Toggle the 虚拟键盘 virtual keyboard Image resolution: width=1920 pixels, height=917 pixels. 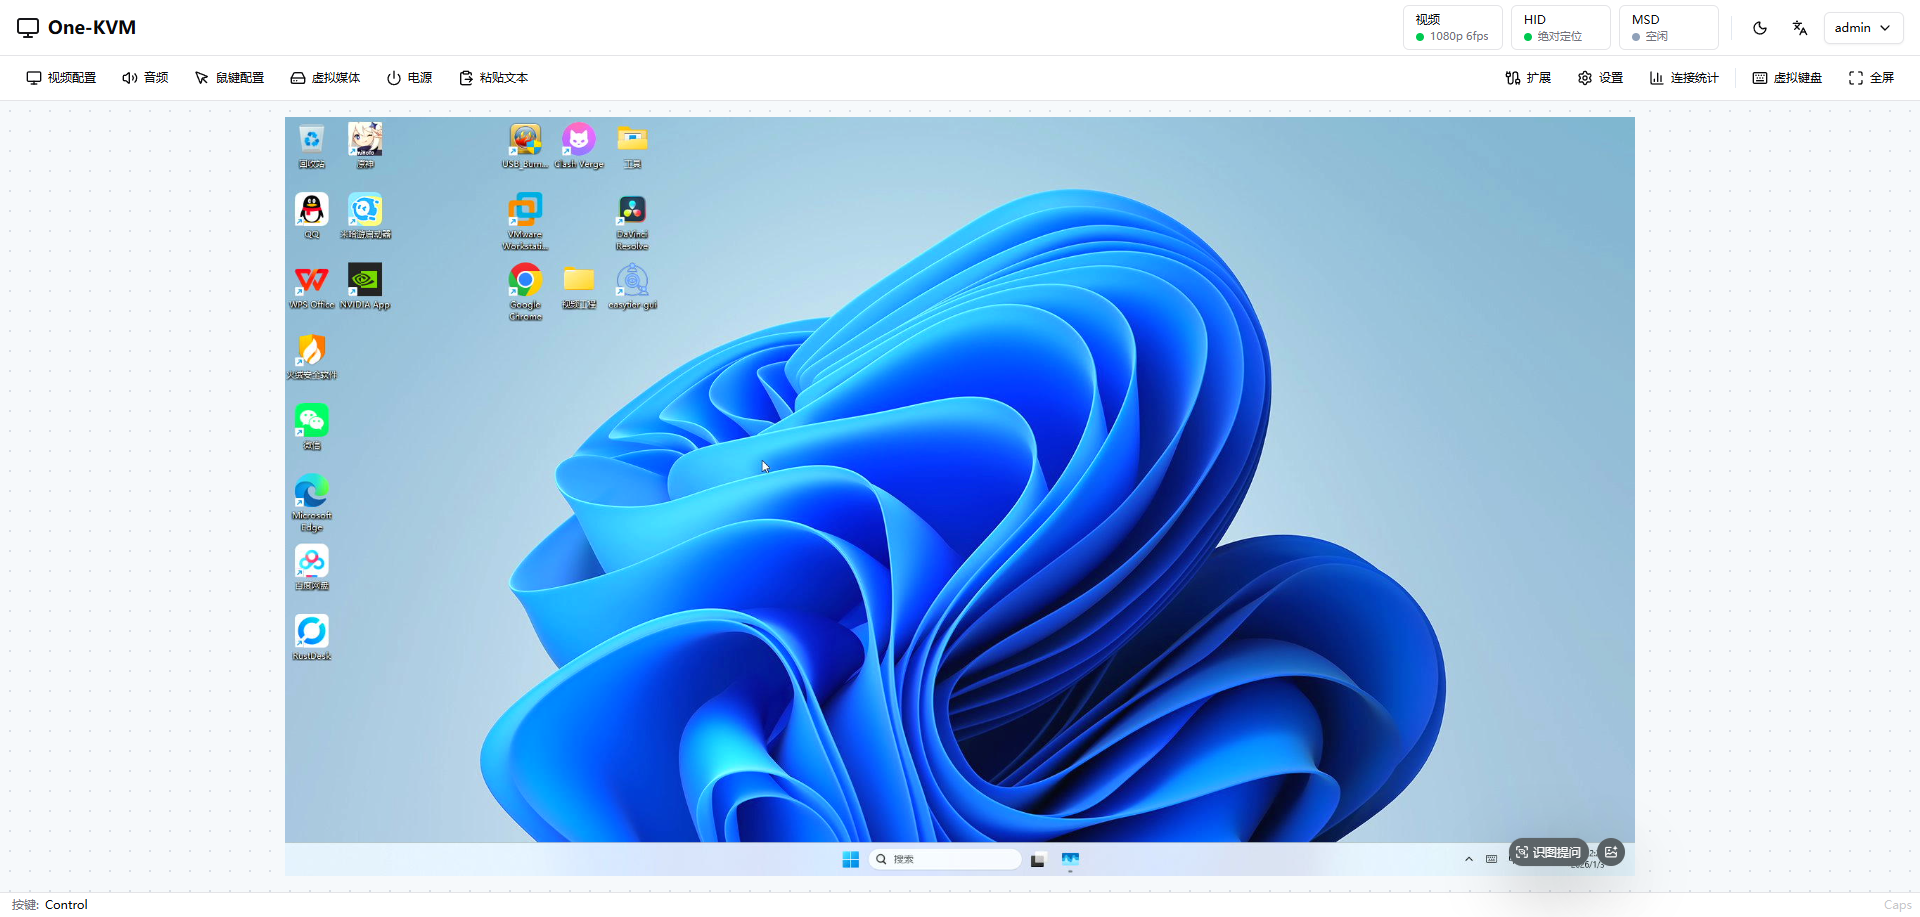1787,78
